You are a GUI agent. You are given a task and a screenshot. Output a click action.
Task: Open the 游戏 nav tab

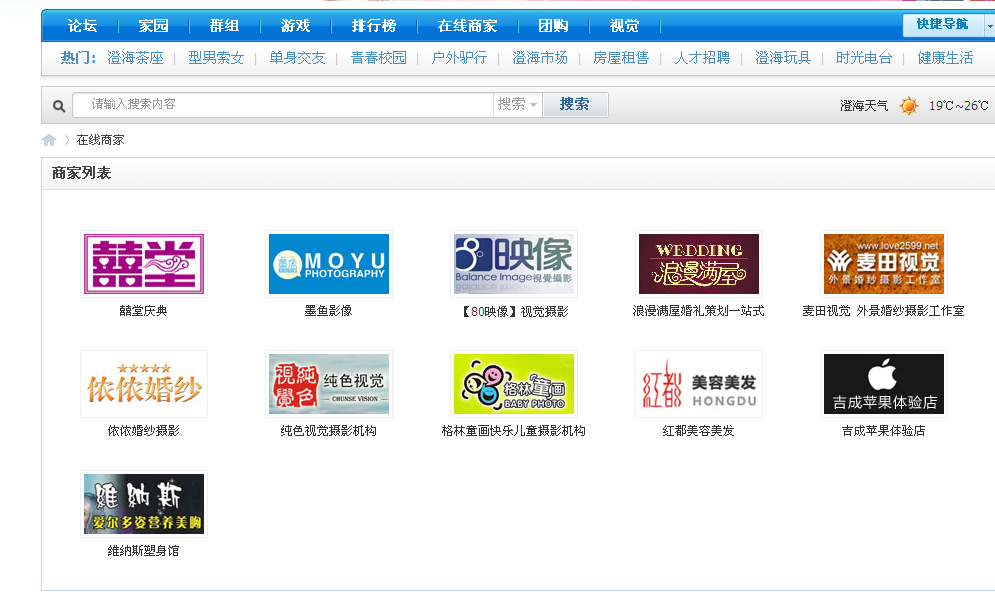click(x=296, y=26)
